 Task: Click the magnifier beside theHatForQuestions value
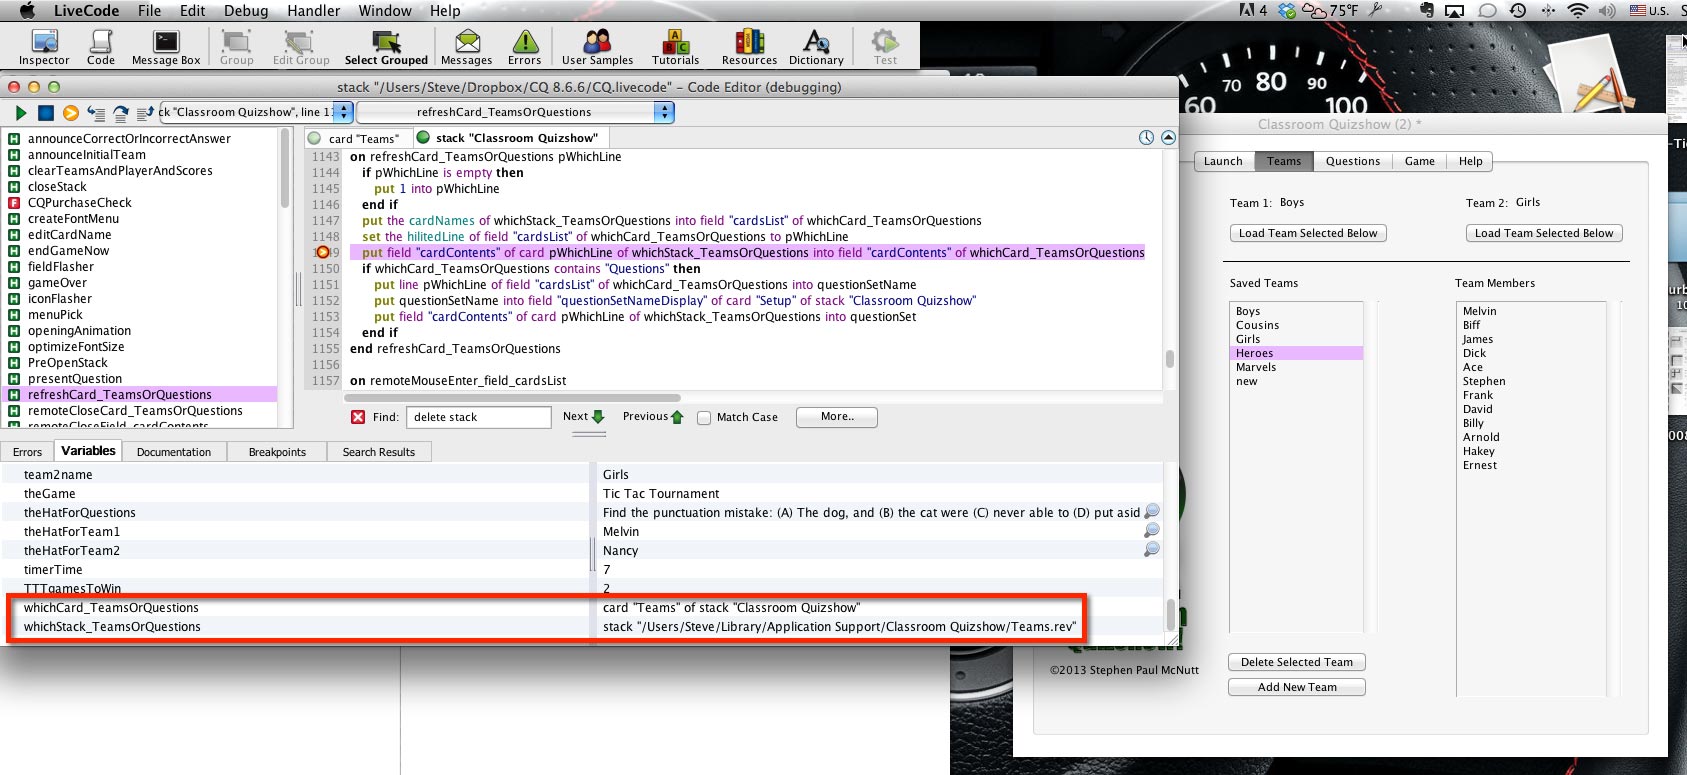click(1152, 512)
